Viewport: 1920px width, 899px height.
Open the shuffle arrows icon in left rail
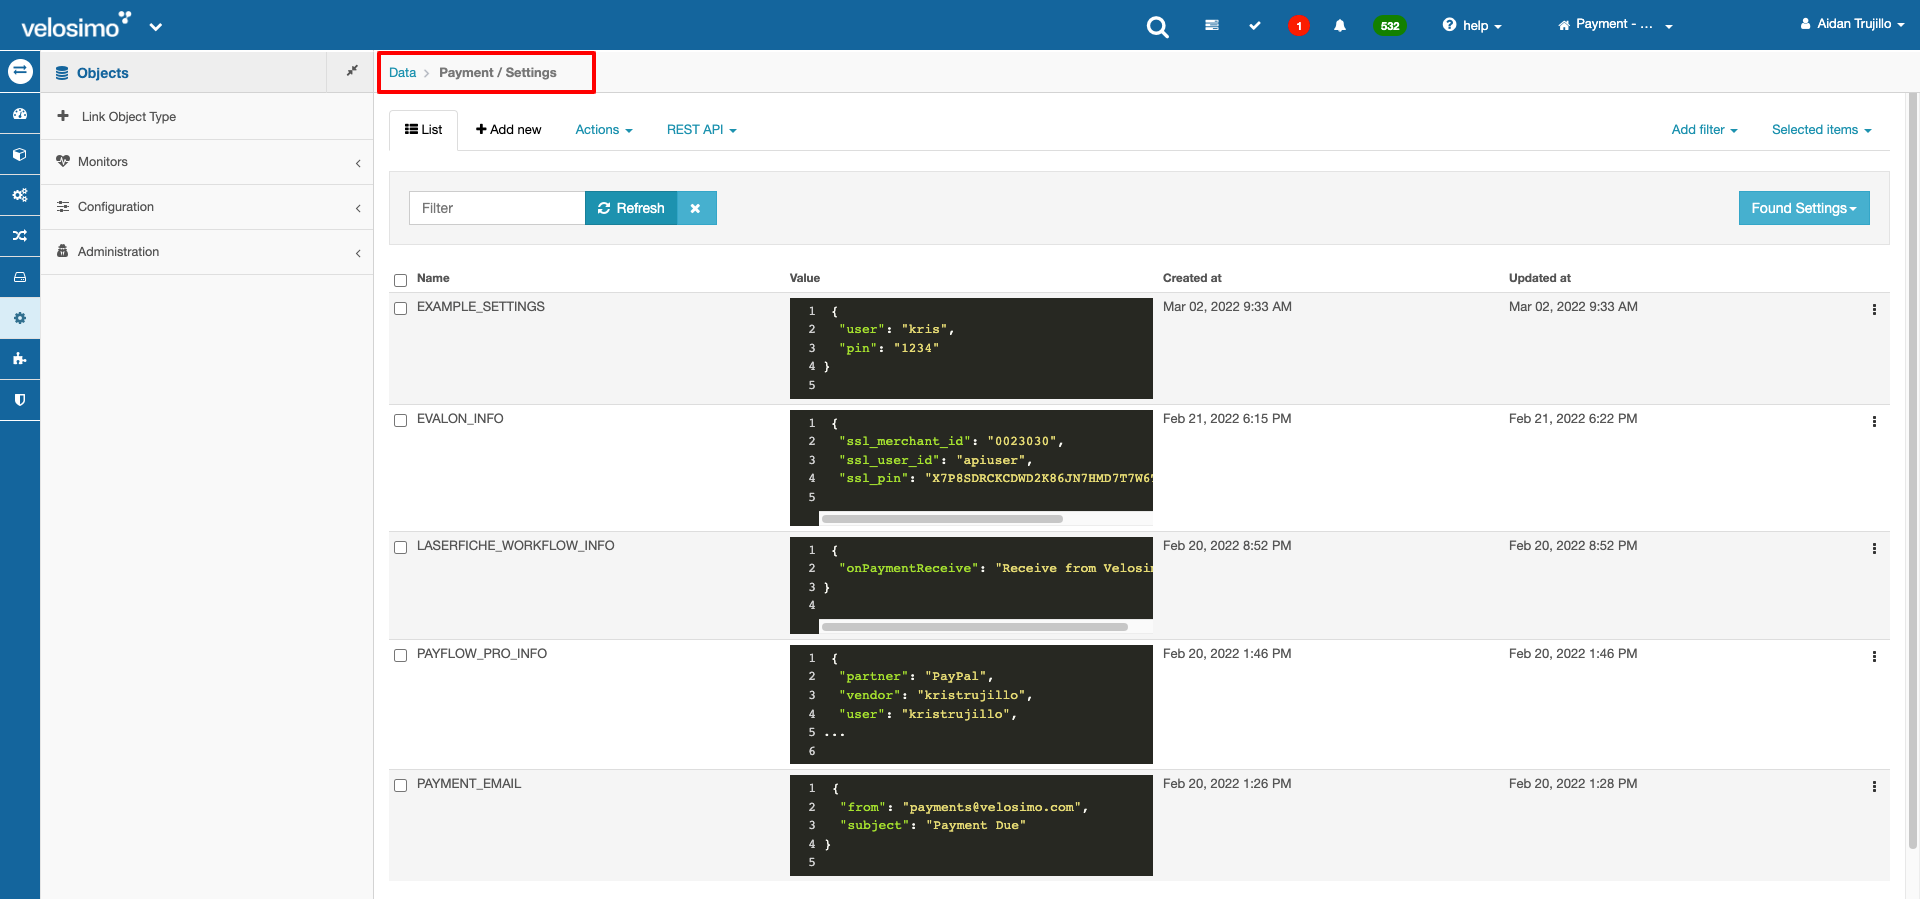20,236
